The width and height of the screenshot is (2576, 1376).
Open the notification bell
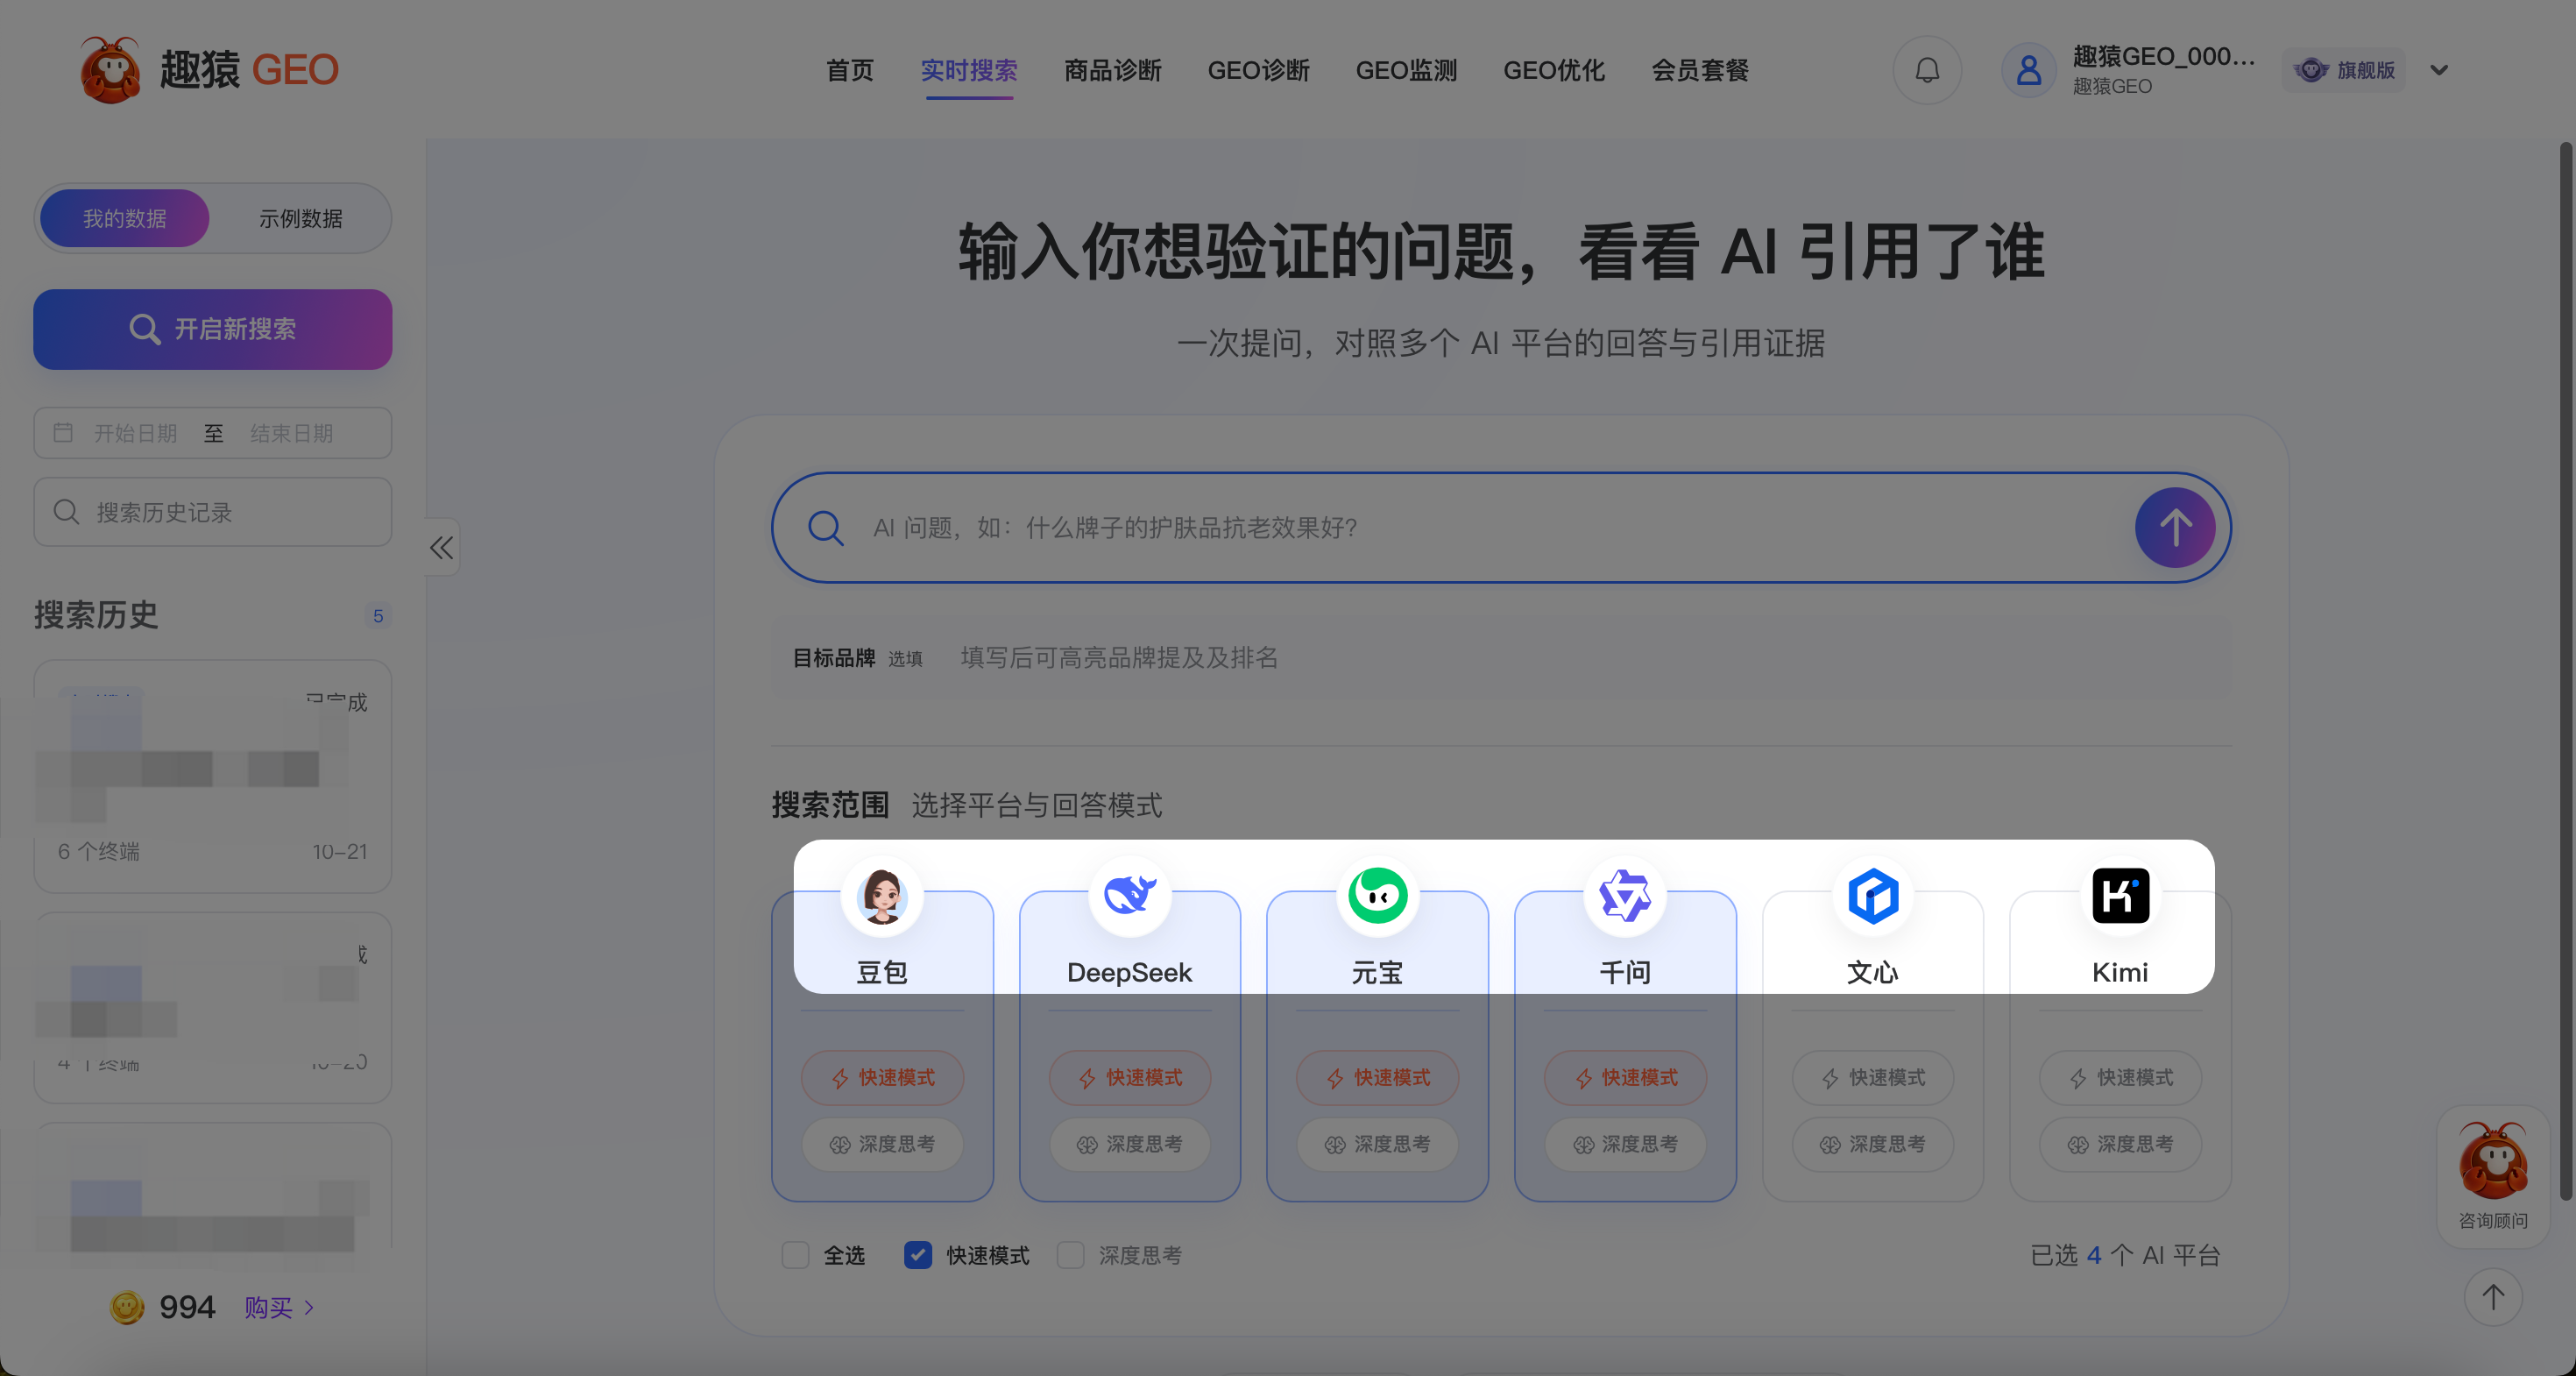1927,70
